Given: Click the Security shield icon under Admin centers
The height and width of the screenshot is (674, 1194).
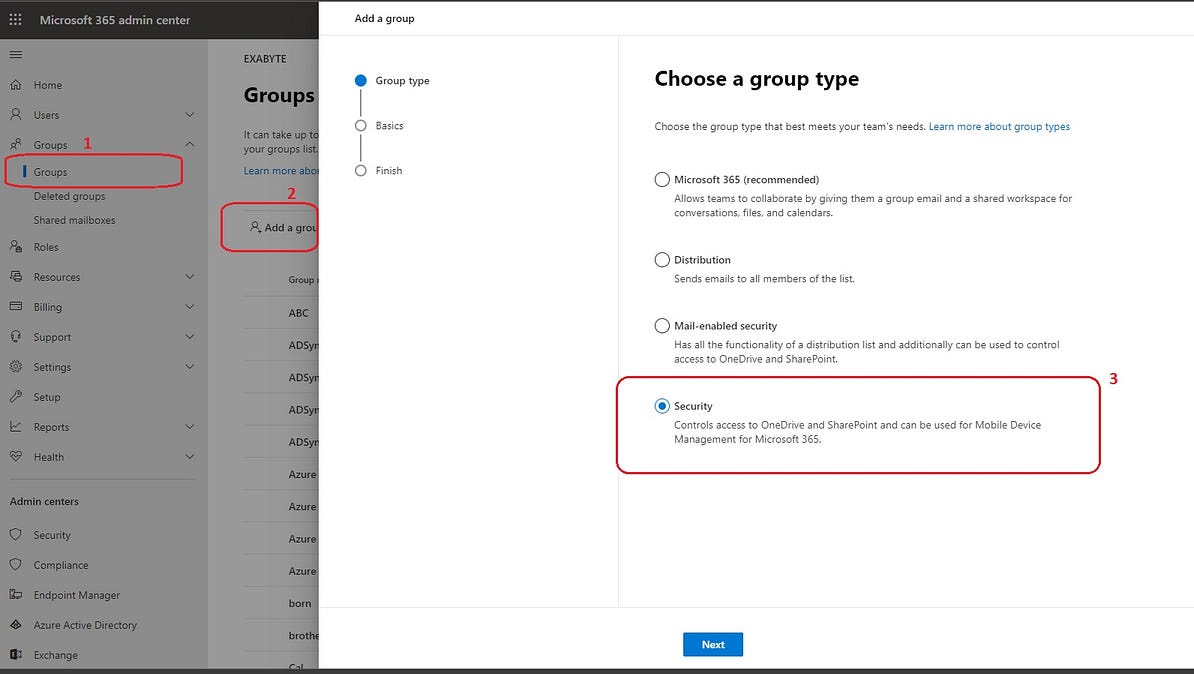Looking at the screenshot, I should click(15, 535).
